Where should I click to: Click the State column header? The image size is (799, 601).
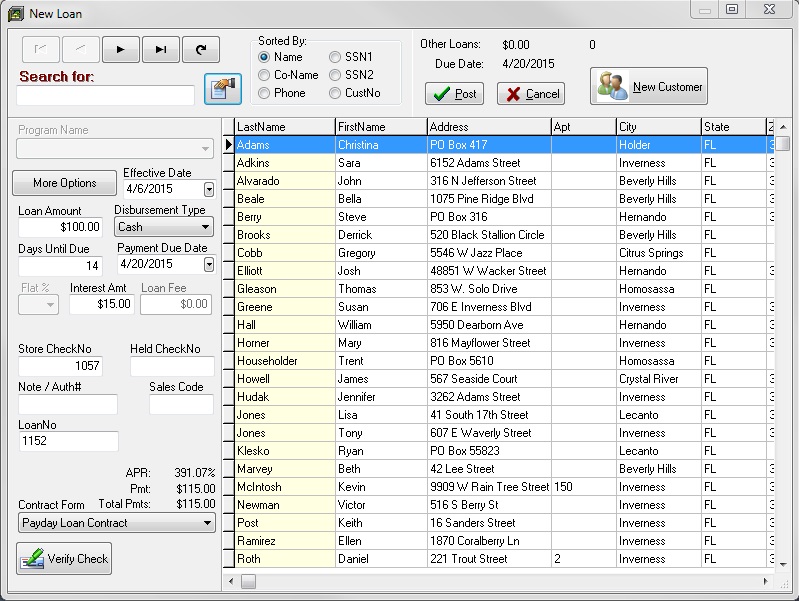point(734,127)
